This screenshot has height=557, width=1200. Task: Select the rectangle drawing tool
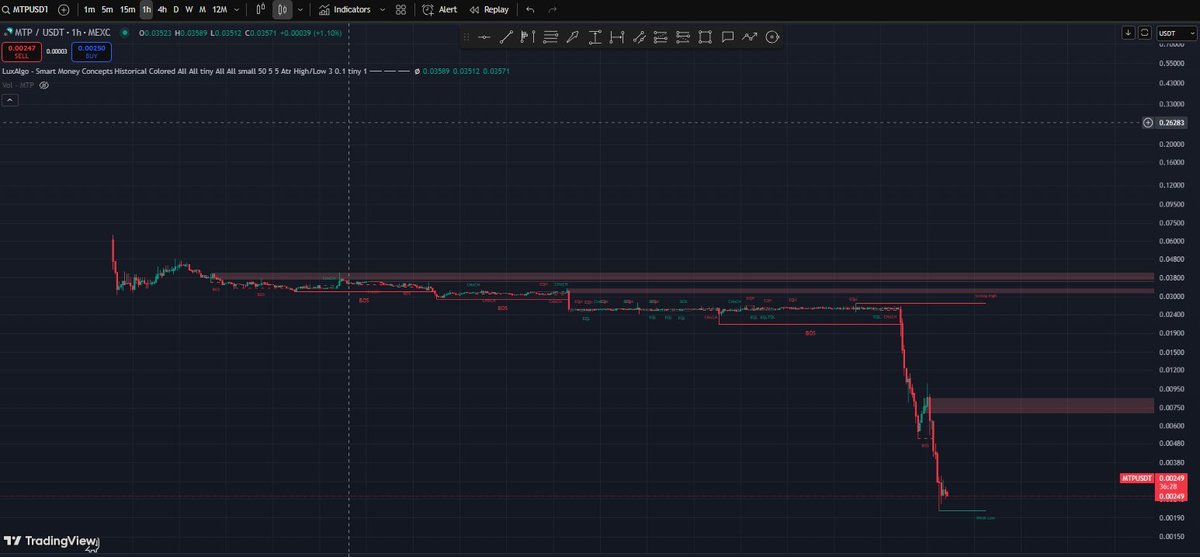tap(706, 37)
